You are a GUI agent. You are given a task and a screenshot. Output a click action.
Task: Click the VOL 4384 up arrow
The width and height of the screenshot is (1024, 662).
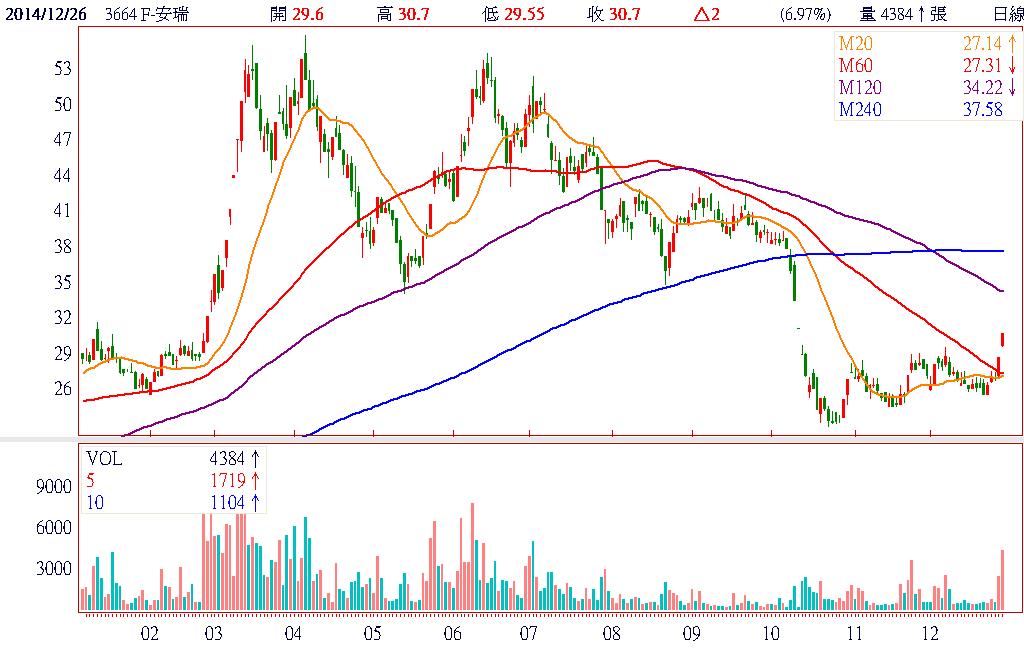pos(255,459)
